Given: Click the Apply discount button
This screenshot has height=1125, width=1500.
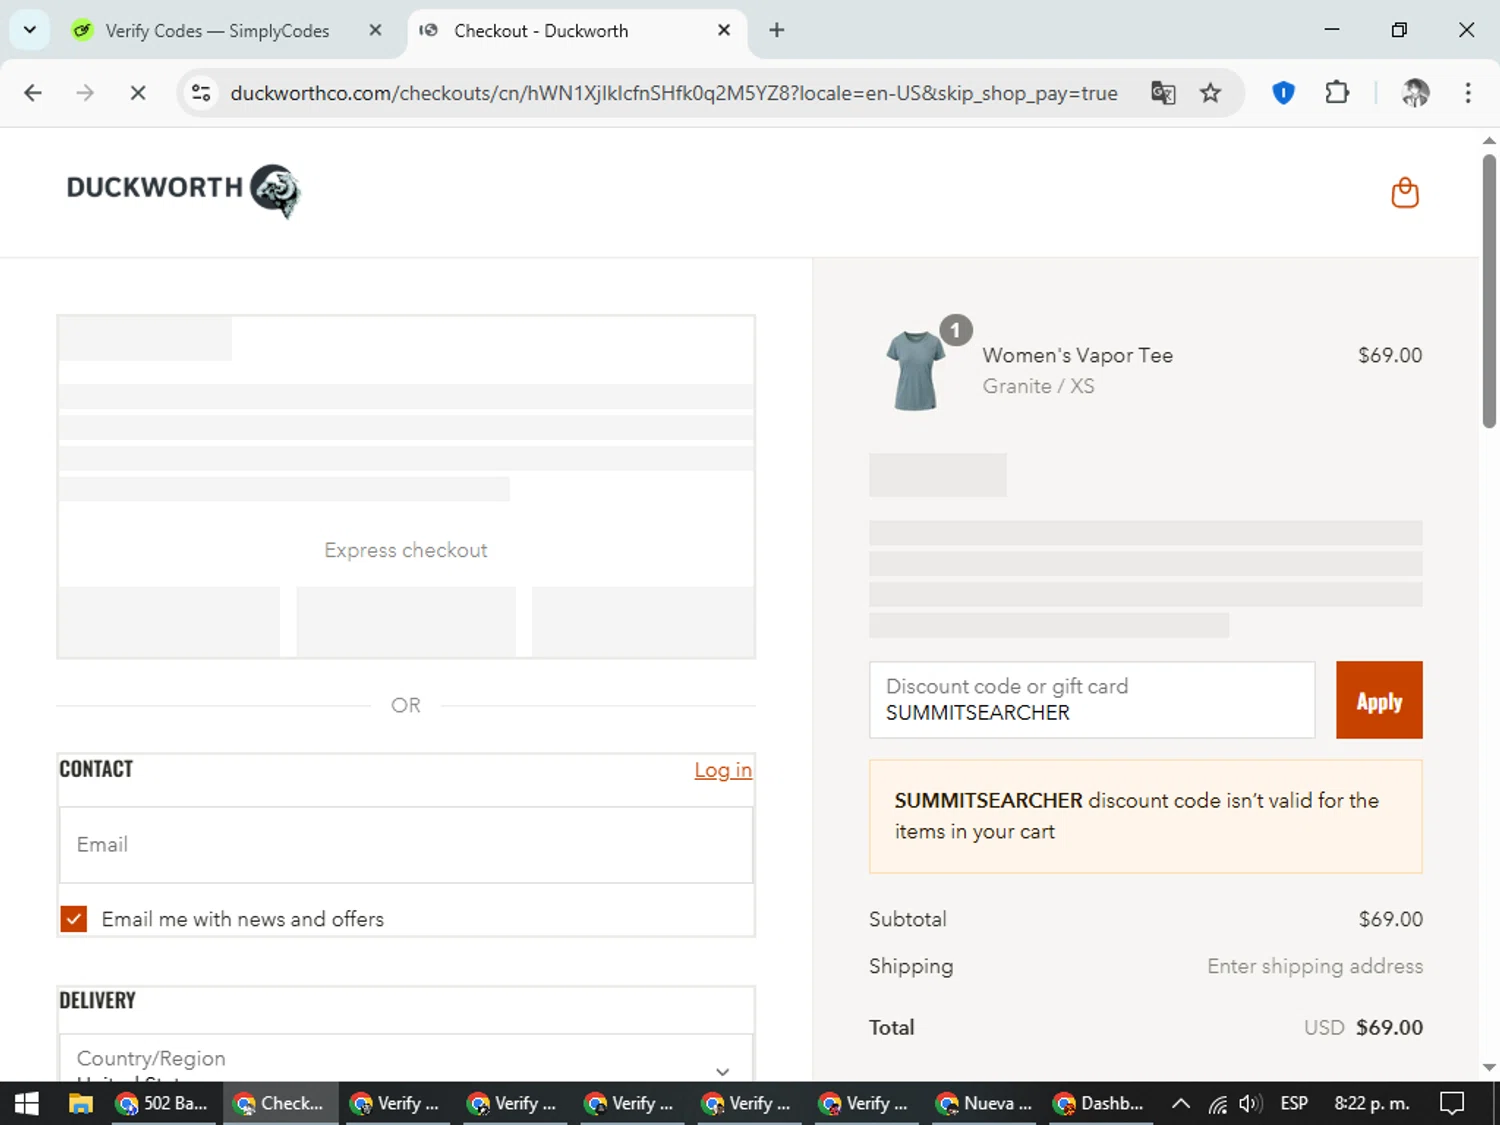Looking at the screenshot, I should coord(1379,700).
